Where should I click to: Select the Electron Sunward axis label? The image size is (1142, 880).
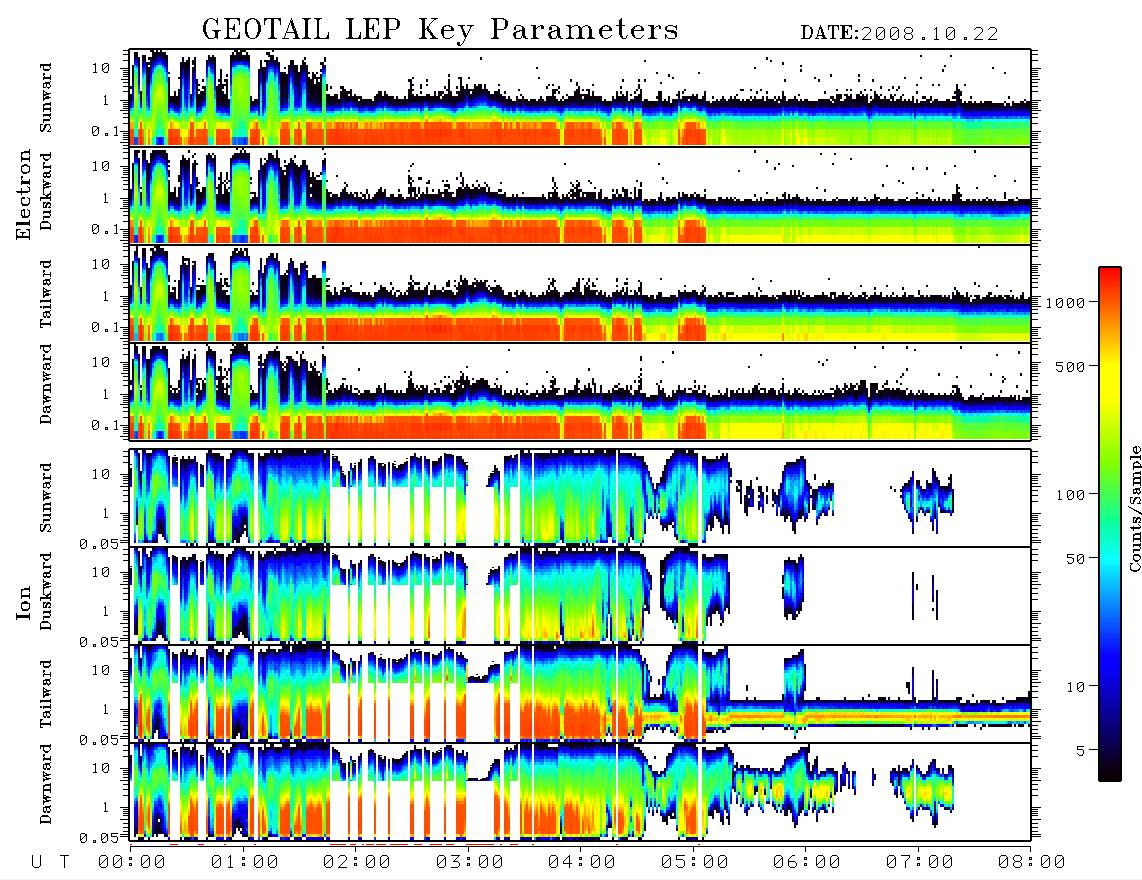point(46,98)
